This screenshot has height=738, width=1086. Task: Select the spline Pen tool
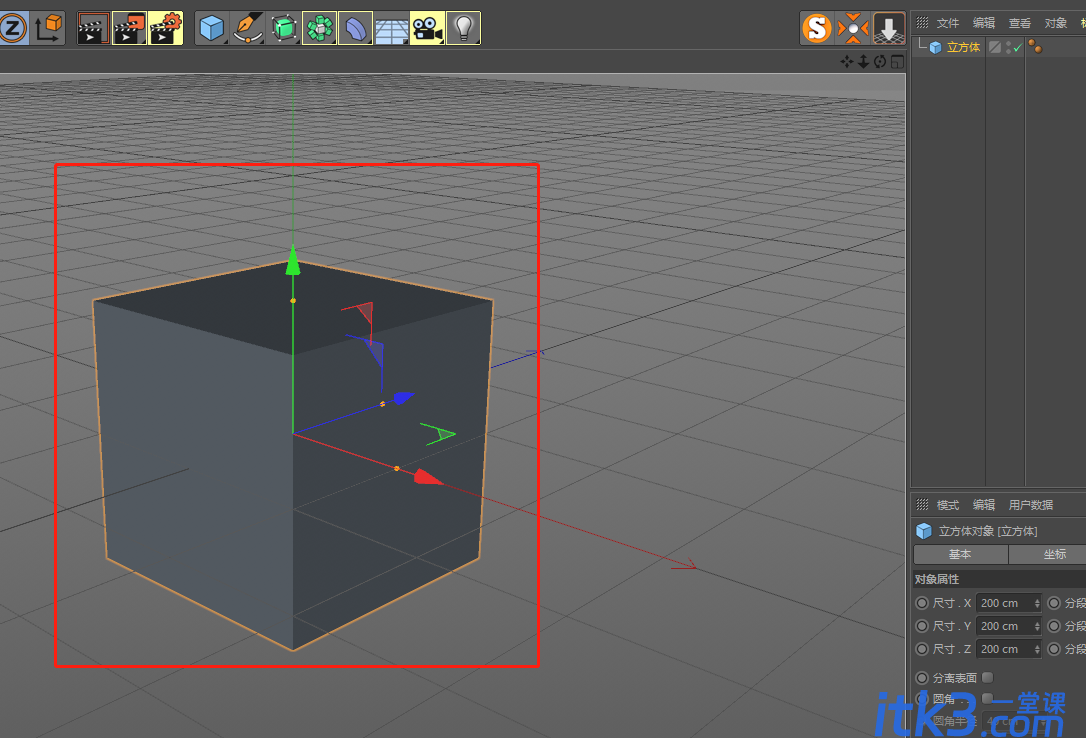[x=248, y=28]
